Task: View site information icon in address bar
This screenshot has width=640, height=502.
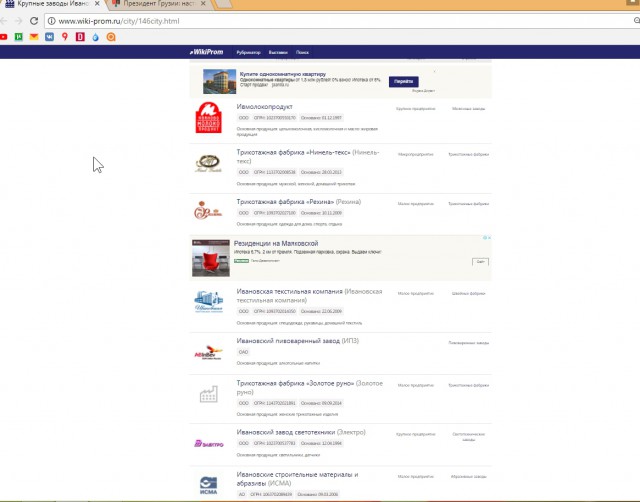Action: [52, 21]
